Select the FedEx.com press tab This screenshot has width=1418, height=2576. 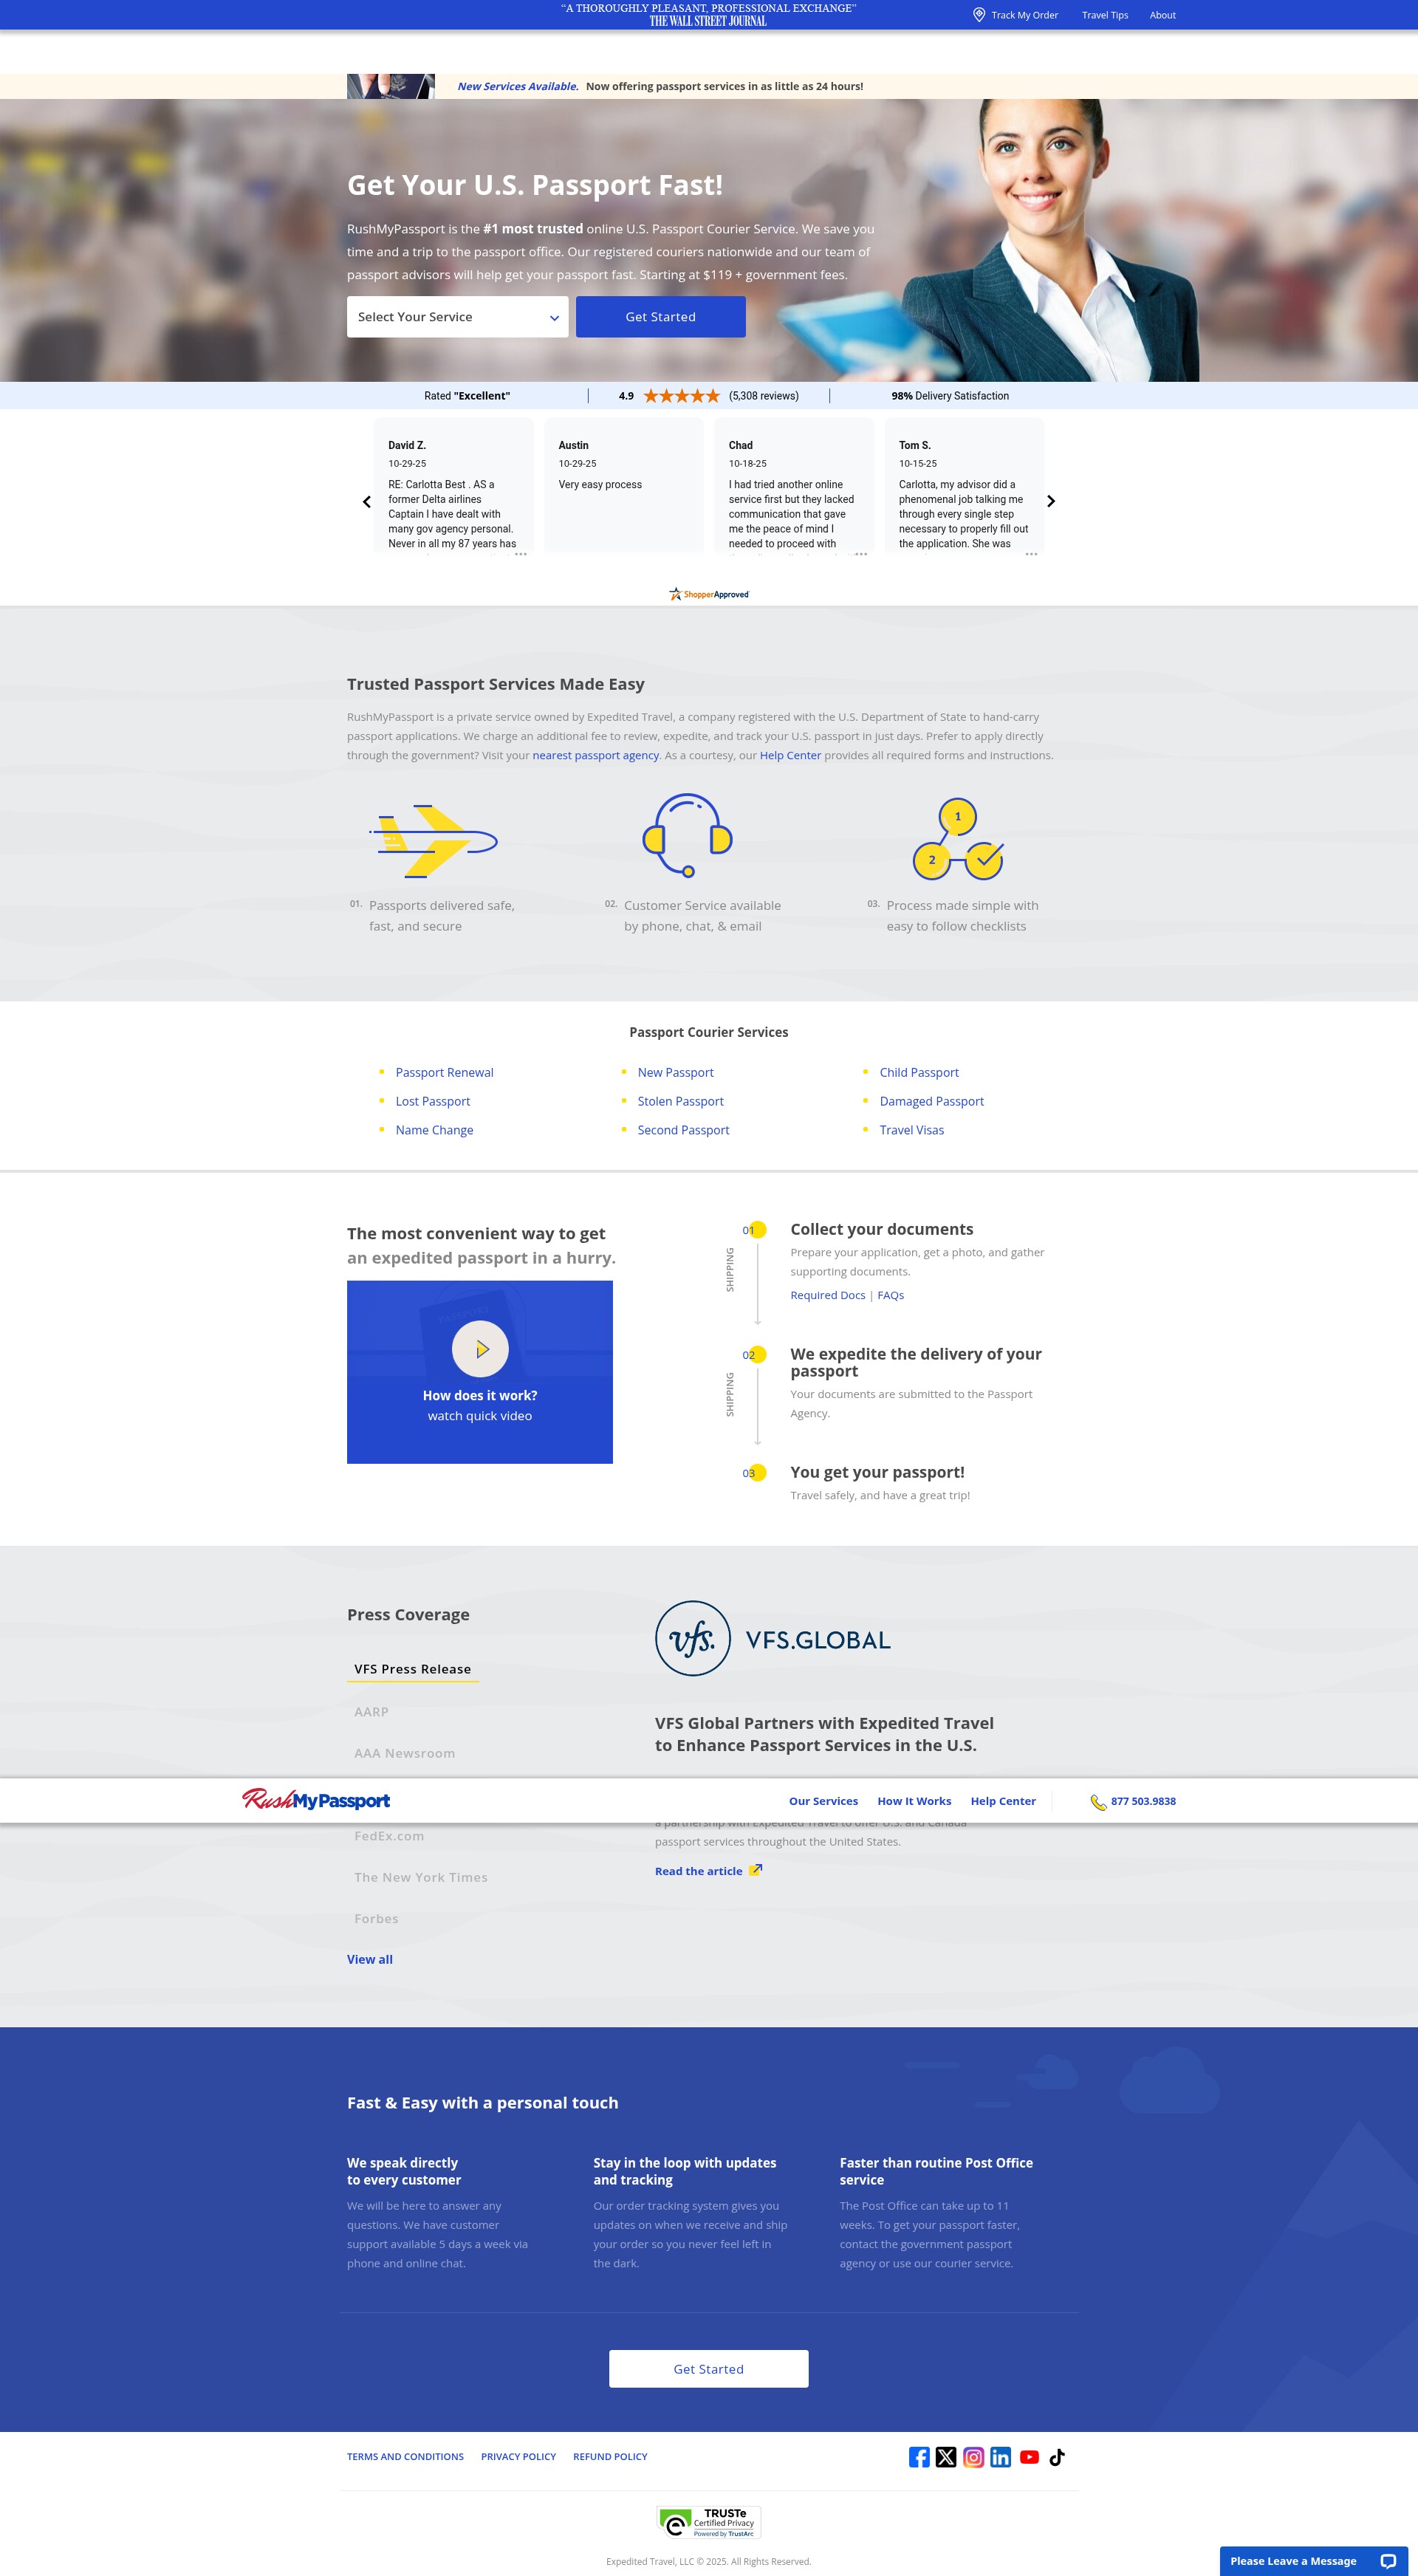(389, 1836)
